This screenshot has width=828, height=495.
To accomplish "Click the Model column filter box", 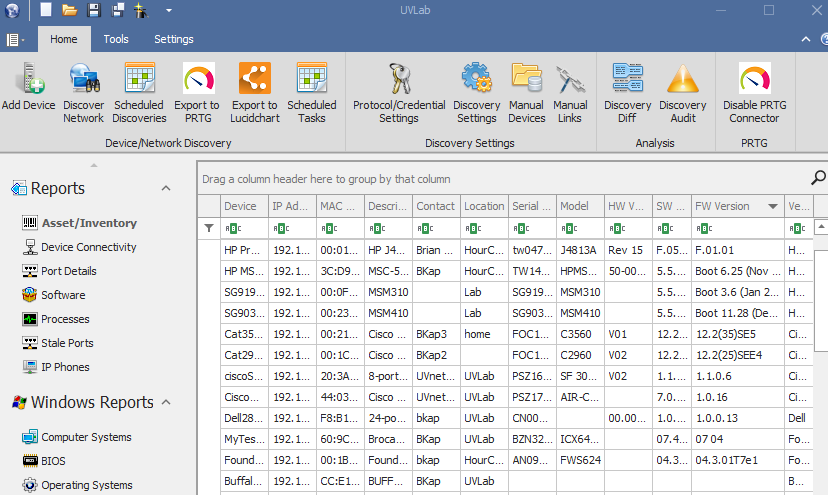I will pyautogui.click(x=580, y=228).
